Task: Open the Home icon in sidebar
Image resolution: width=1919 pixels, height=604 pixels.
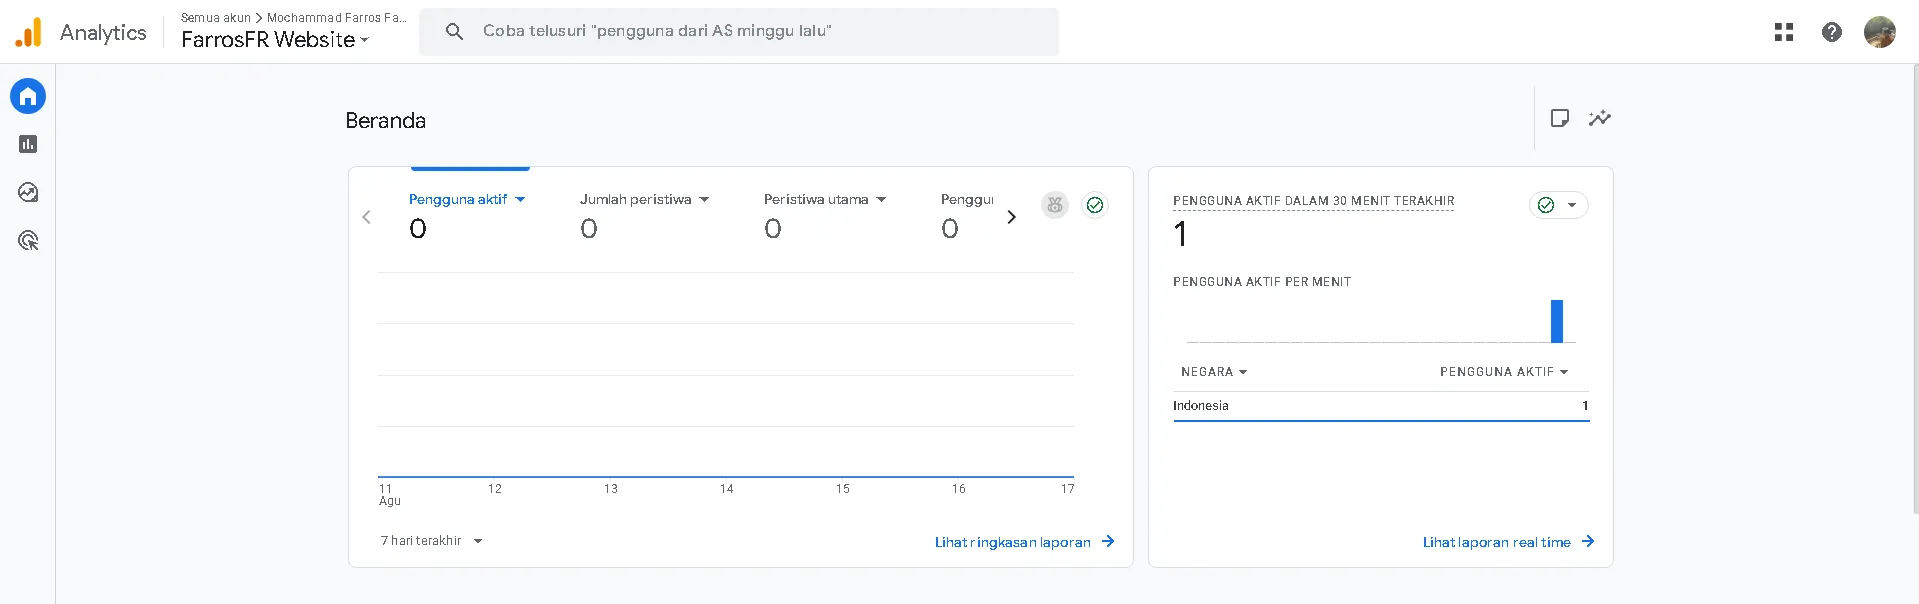Action: [28, 96]
